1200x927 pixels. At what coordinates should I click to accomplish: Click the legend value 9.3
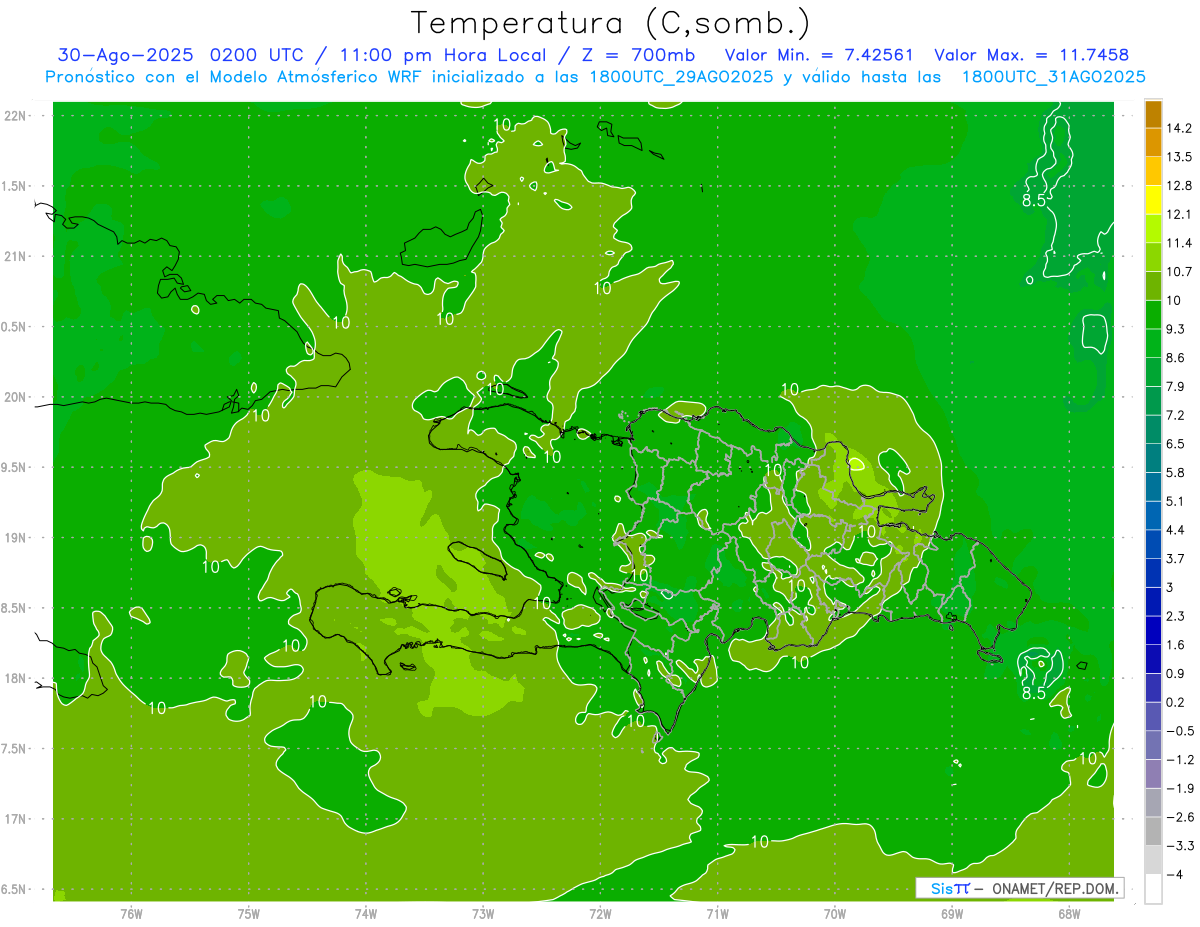(1176, 329)
